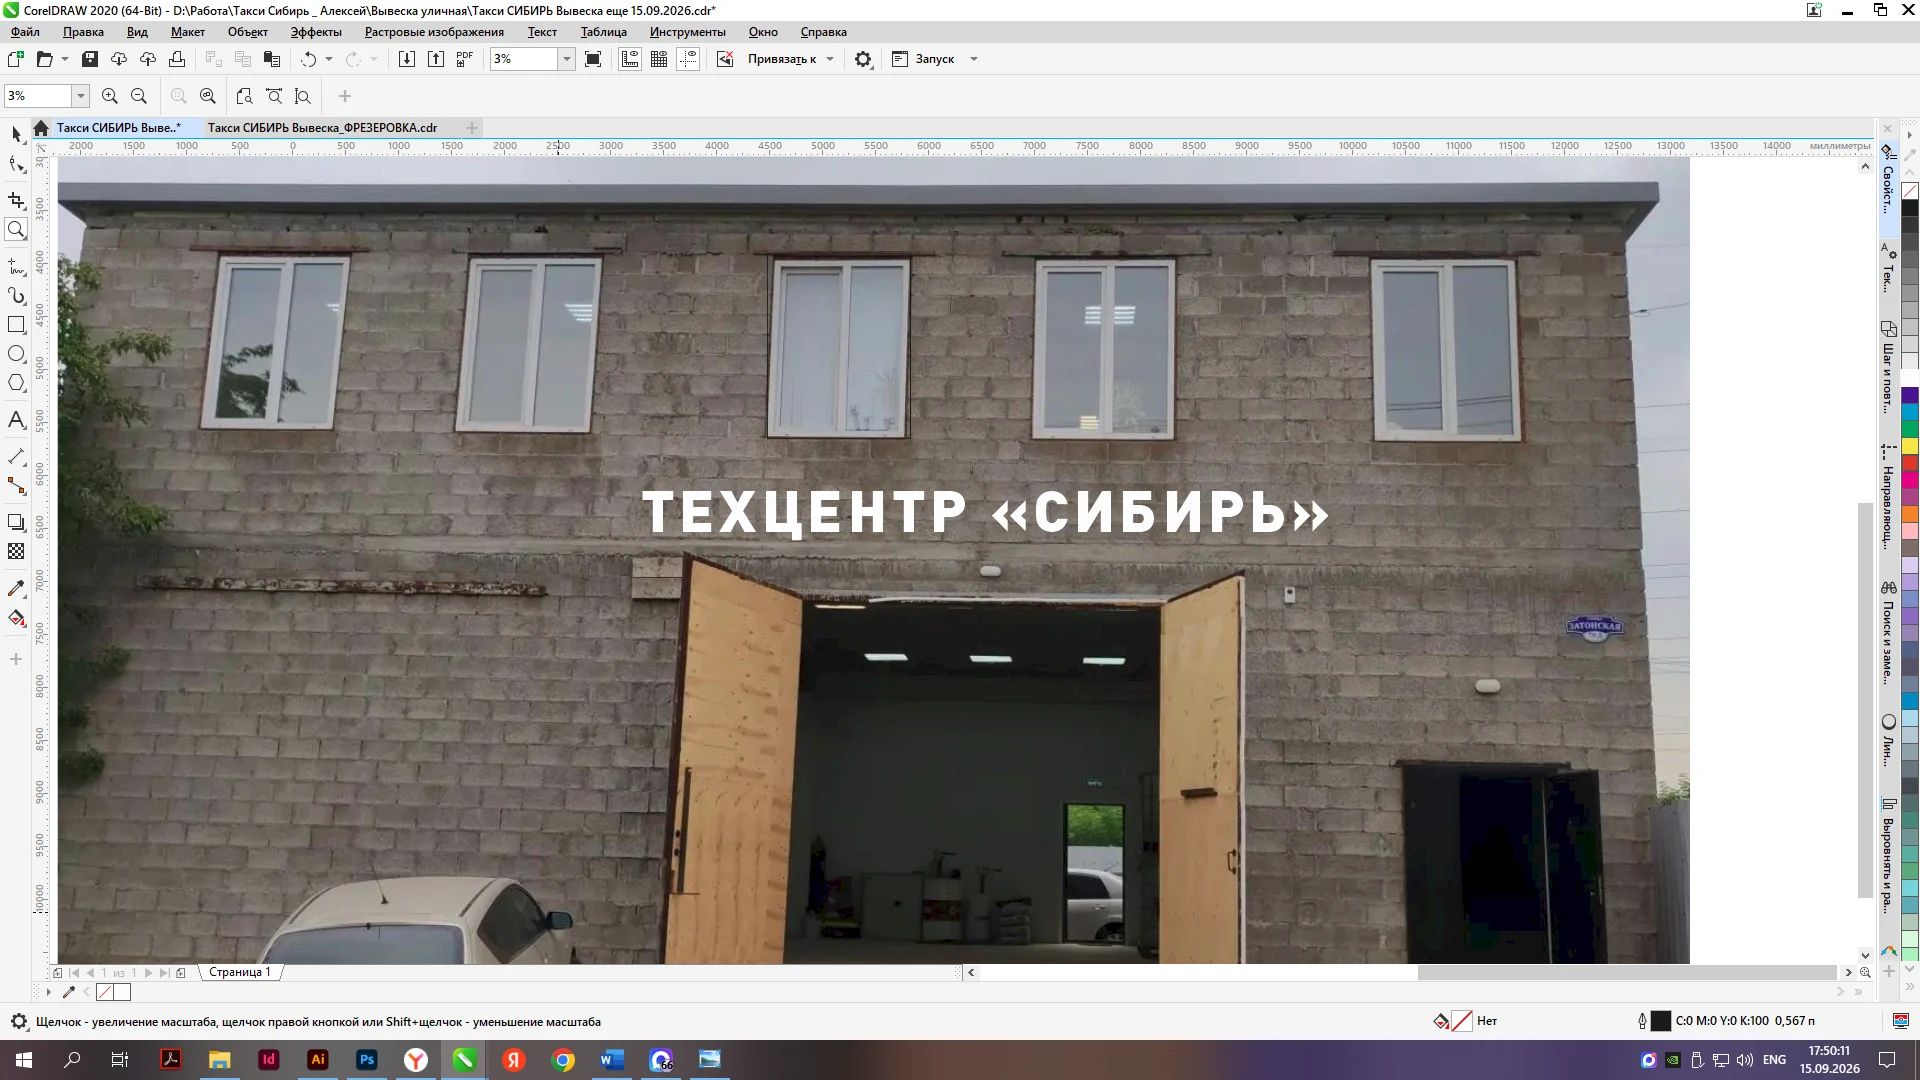
Task: Select the Freehand drawing tool
Action: (x=16, y=266)
